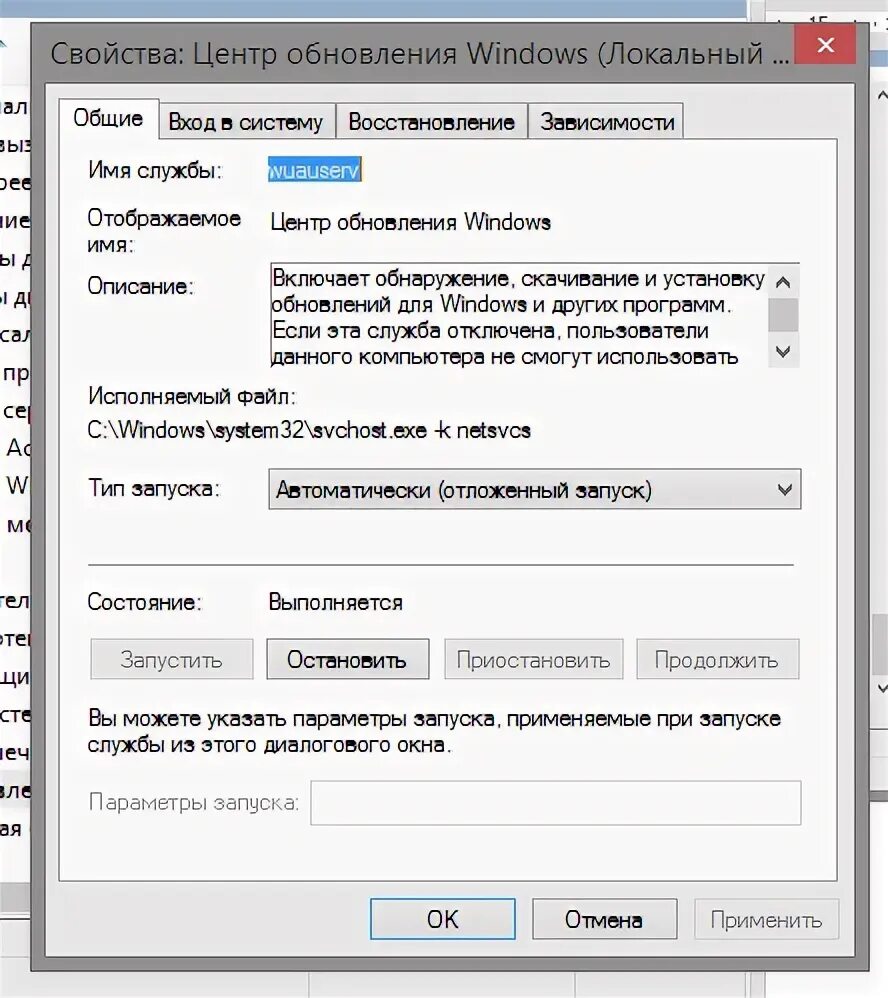Open the Тип запуска dropdown
Screen dimensions: 888x998
pyautogui.click(x=535, y=489)
